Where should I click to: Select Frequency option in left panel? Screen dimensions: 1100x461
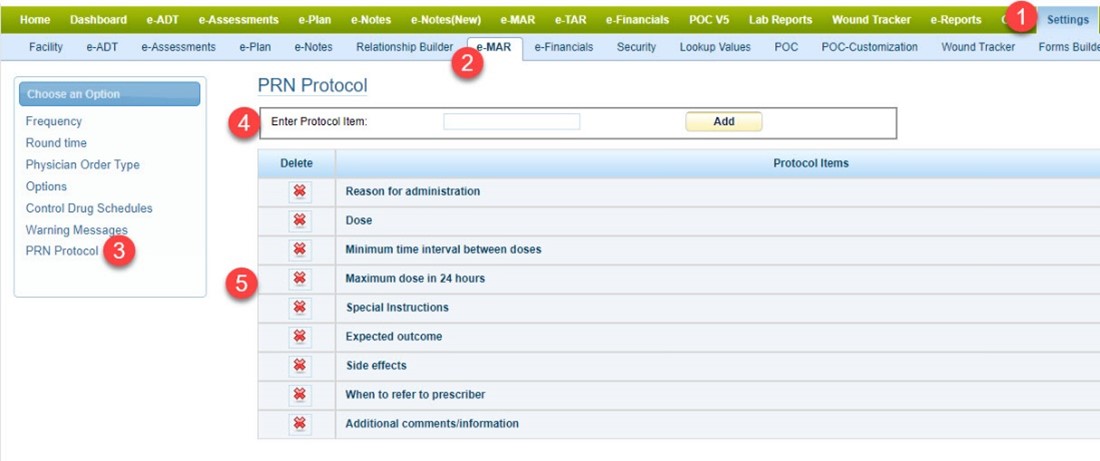point(54,121)
